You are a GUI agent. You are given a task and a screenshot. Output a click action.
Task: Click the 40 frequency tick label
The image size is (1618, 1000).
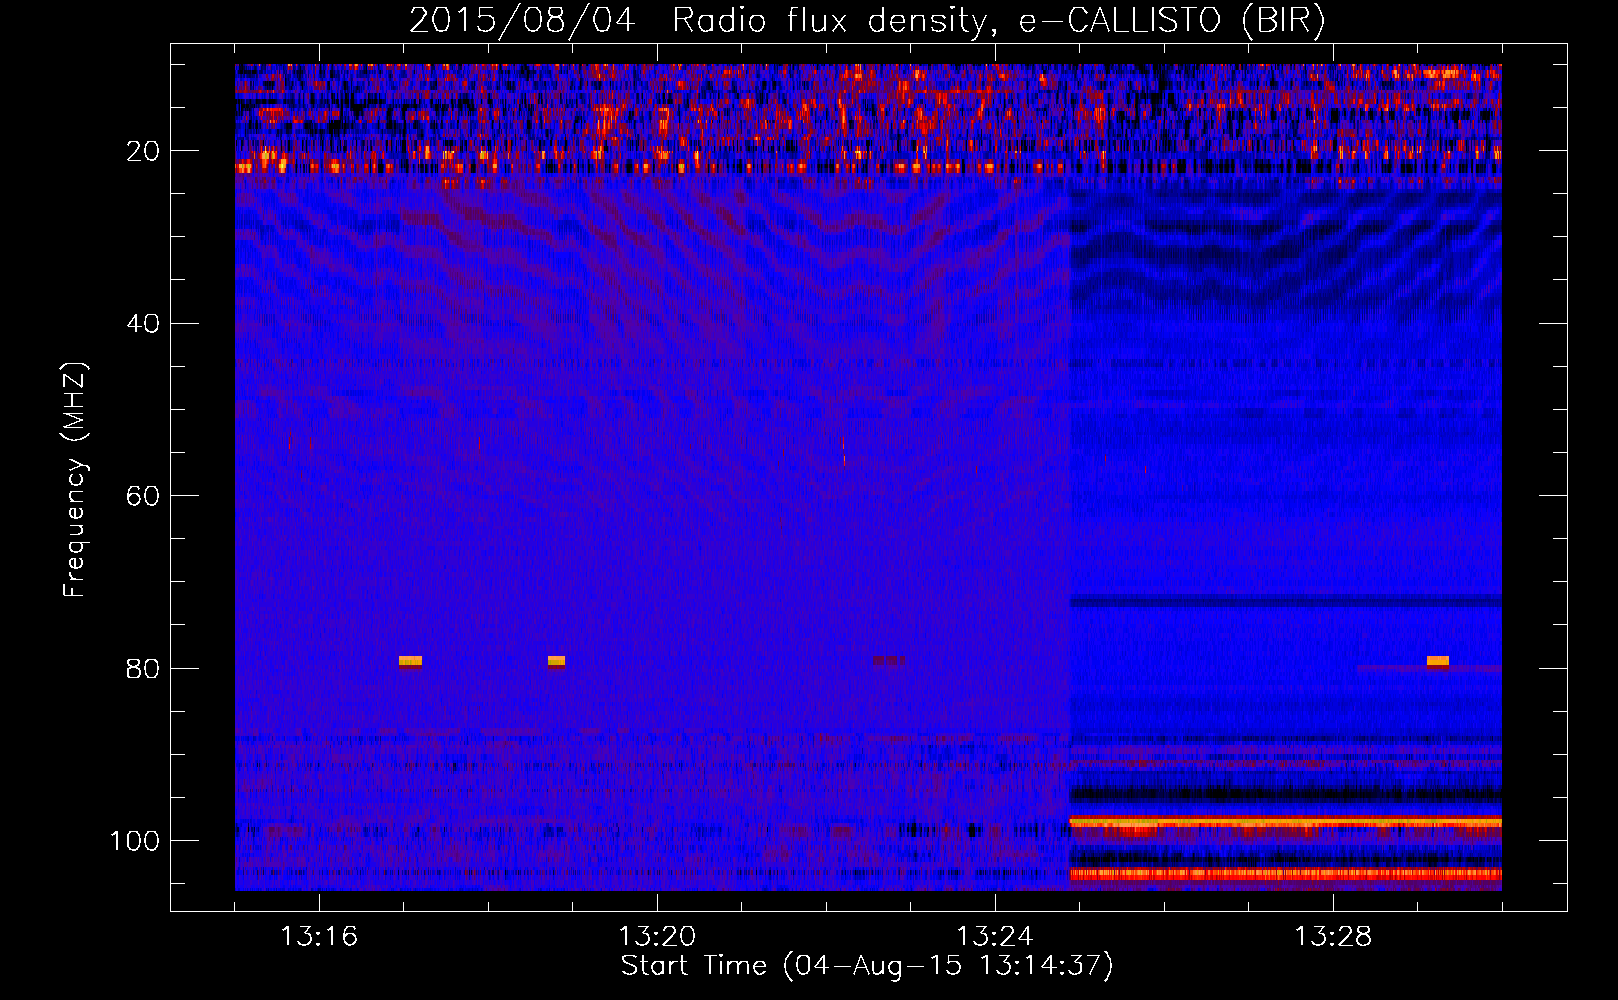pyautogui.click(x=143, y=324)
